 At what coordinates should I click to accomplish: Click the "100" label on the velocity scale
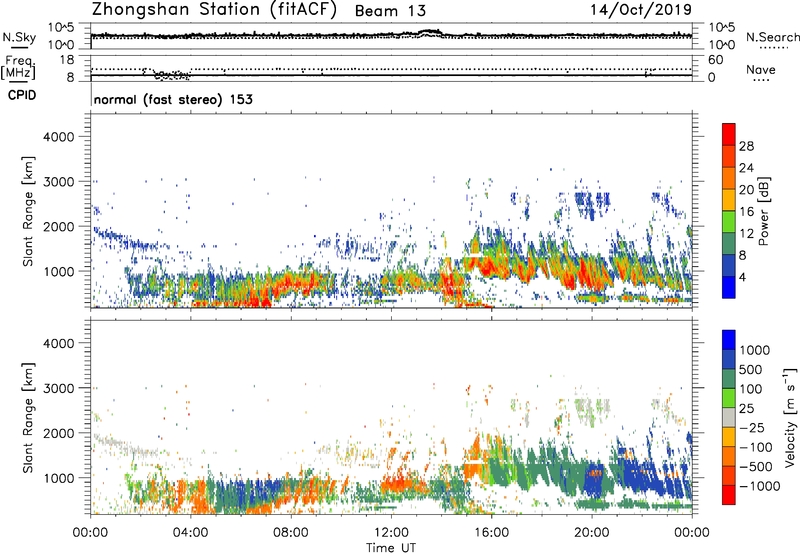point(751,389)
